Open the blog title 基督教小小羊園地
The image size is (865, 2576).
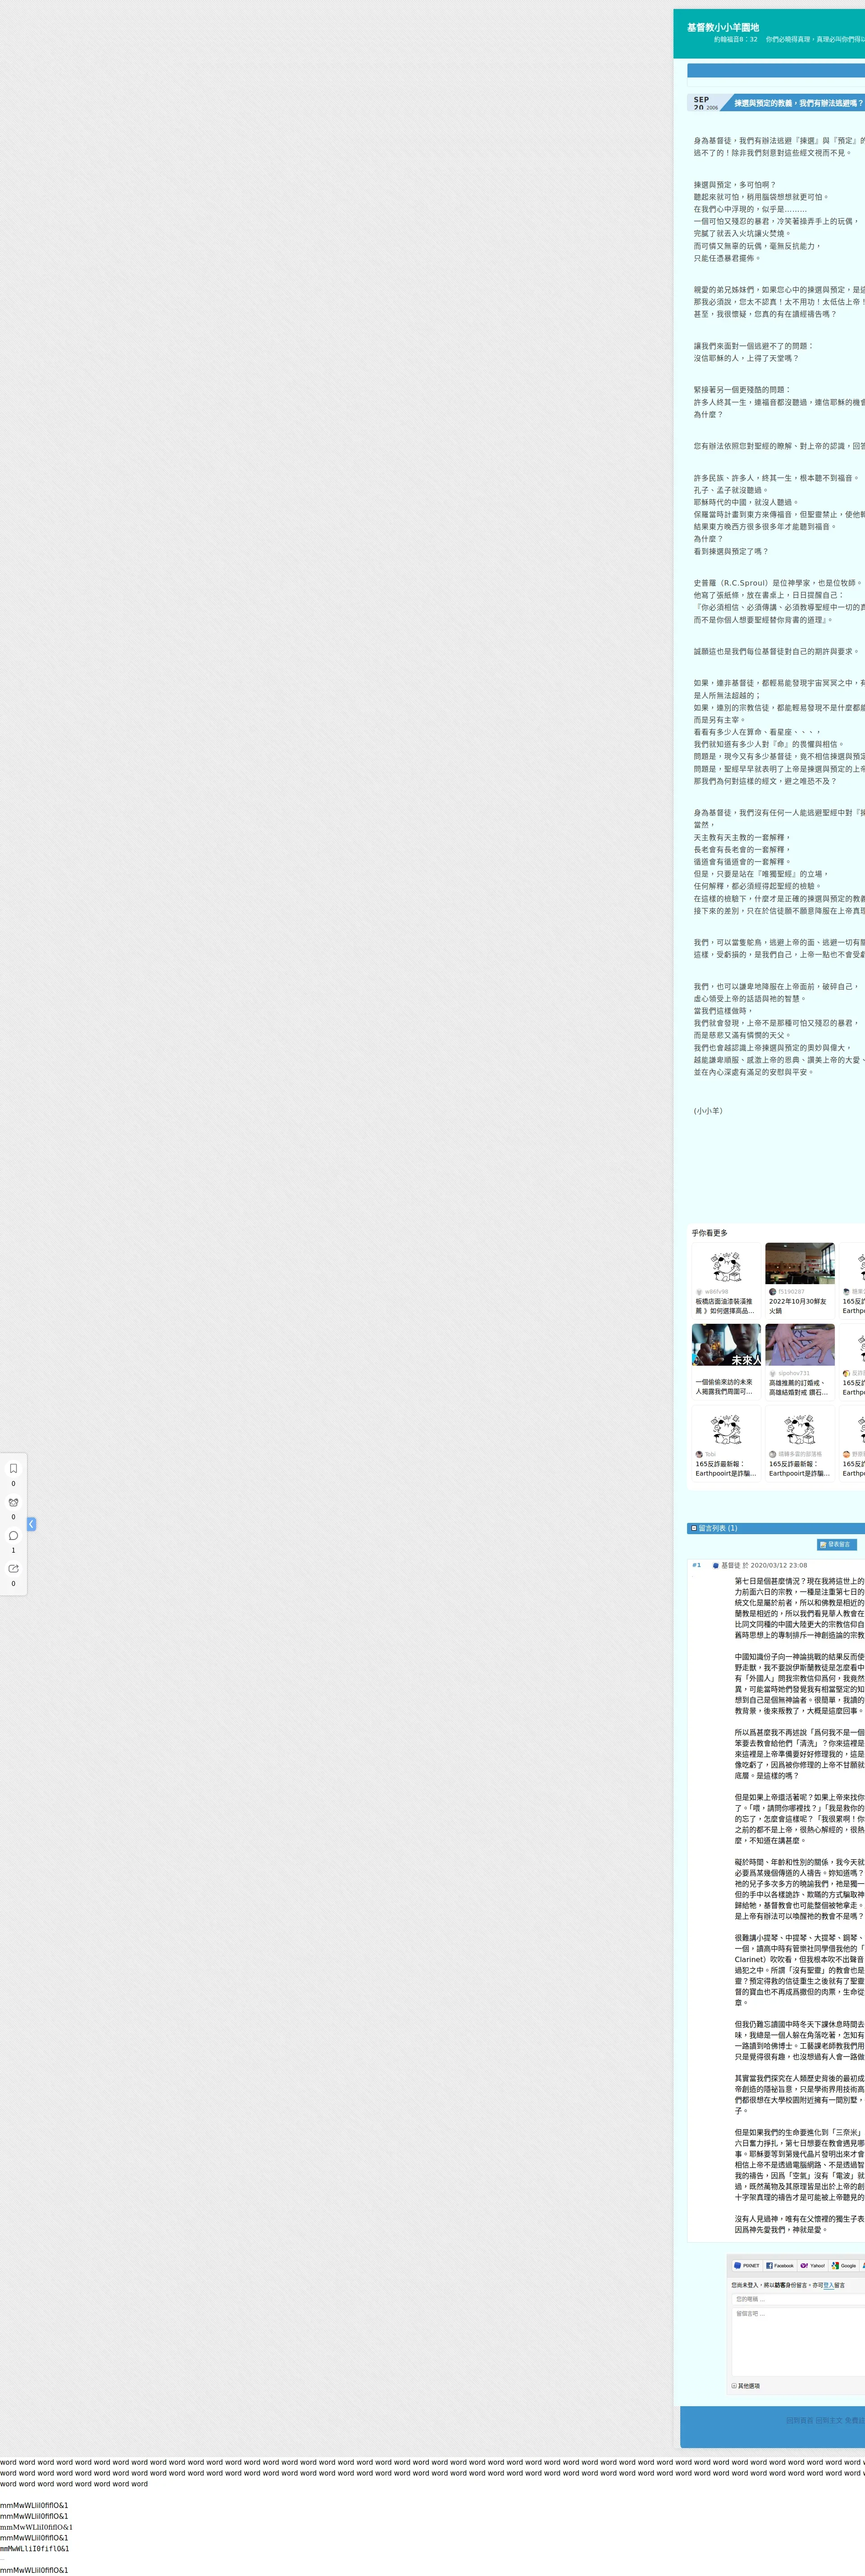[722, 27]
